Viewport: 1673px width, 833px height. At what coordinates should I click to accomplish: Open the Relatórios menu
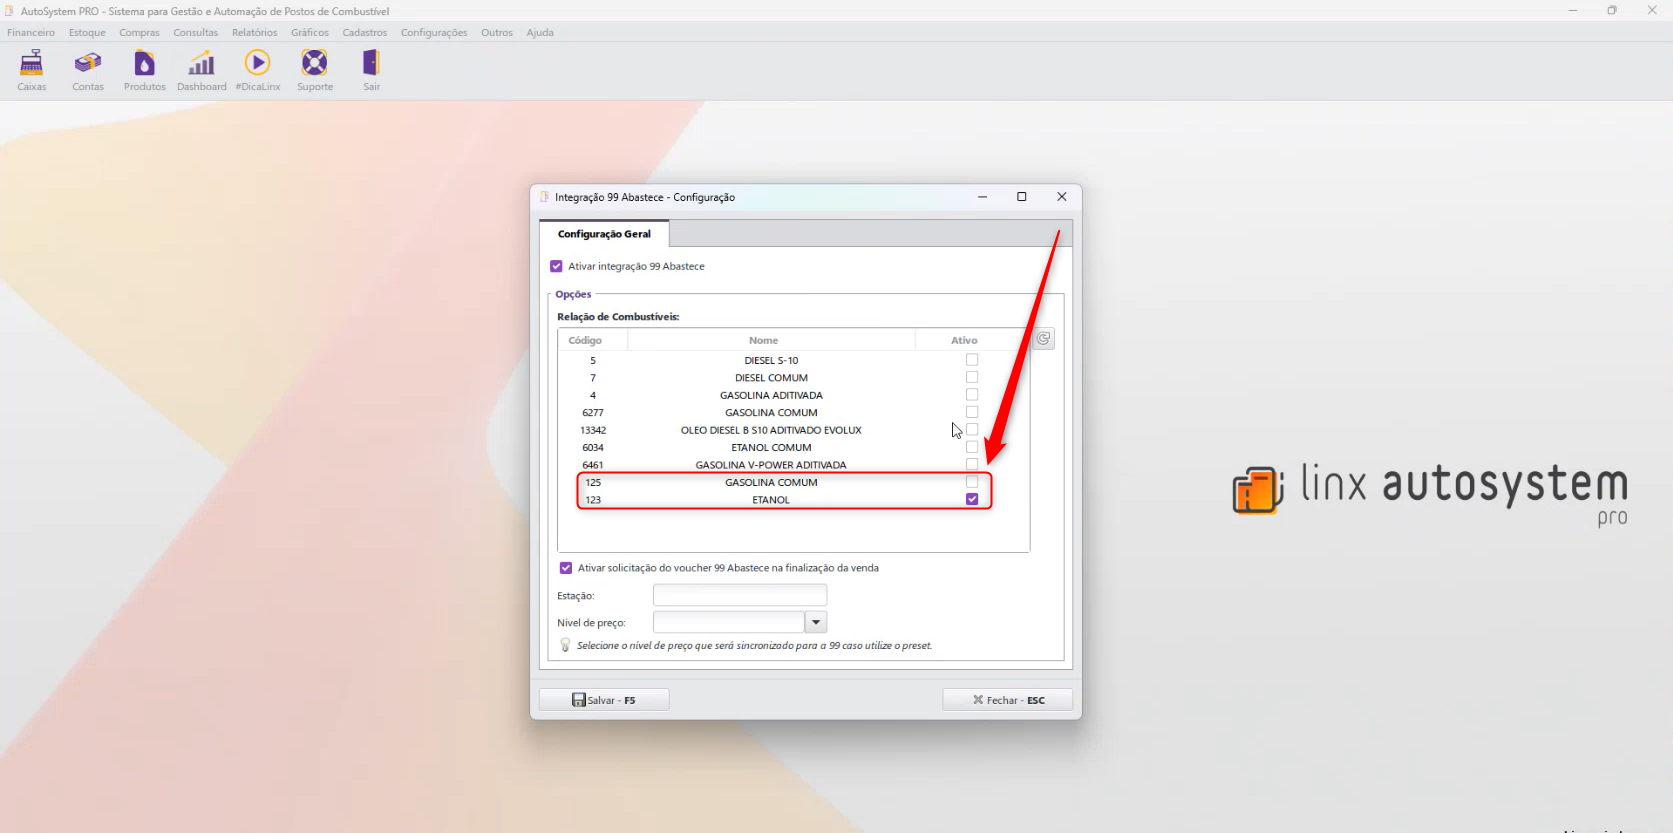point(255,33)
